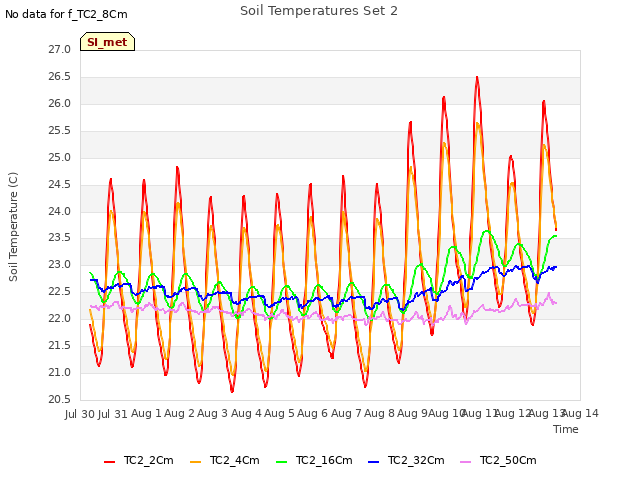
Task: Select the TC2_4Cm legend label
Action: [235, 461]
